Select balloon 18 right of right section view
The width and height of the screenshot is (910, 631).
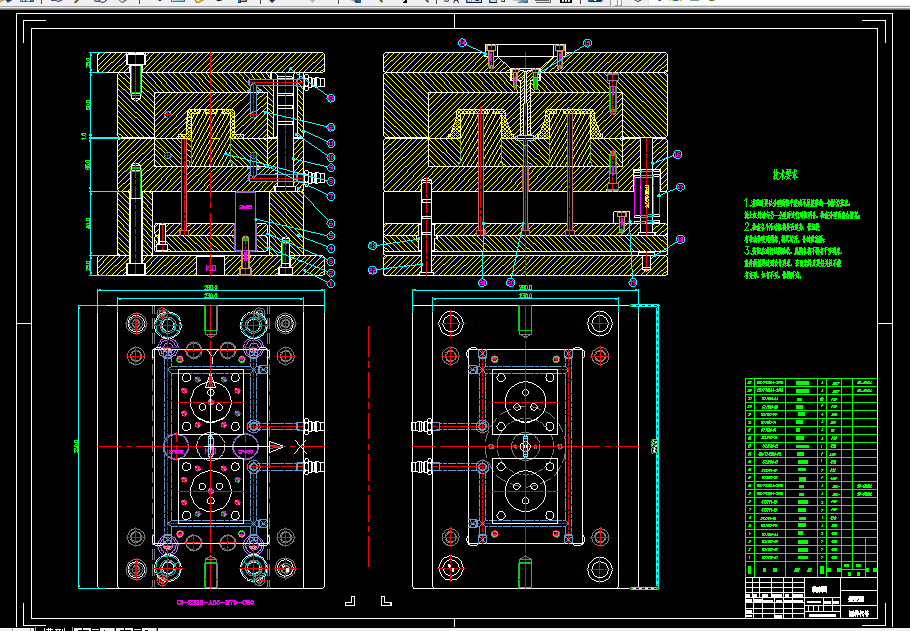coord(680,239)
